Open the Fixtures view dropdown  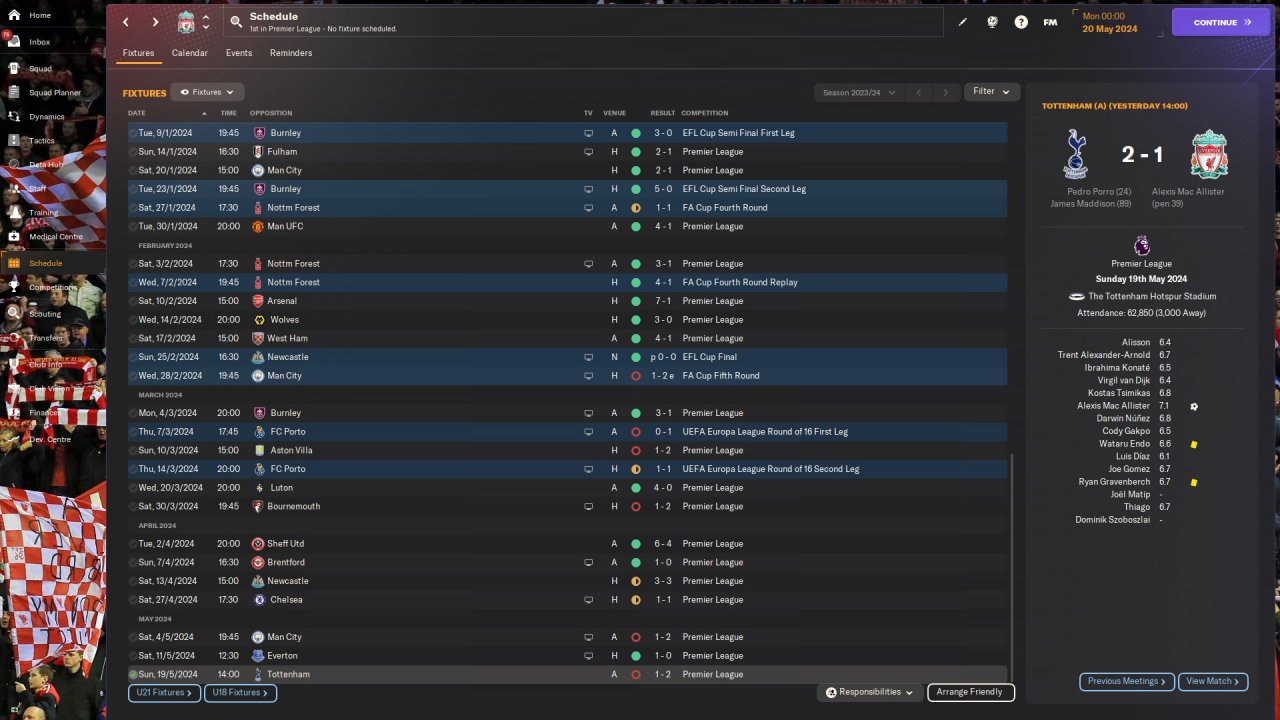point(207,92)
